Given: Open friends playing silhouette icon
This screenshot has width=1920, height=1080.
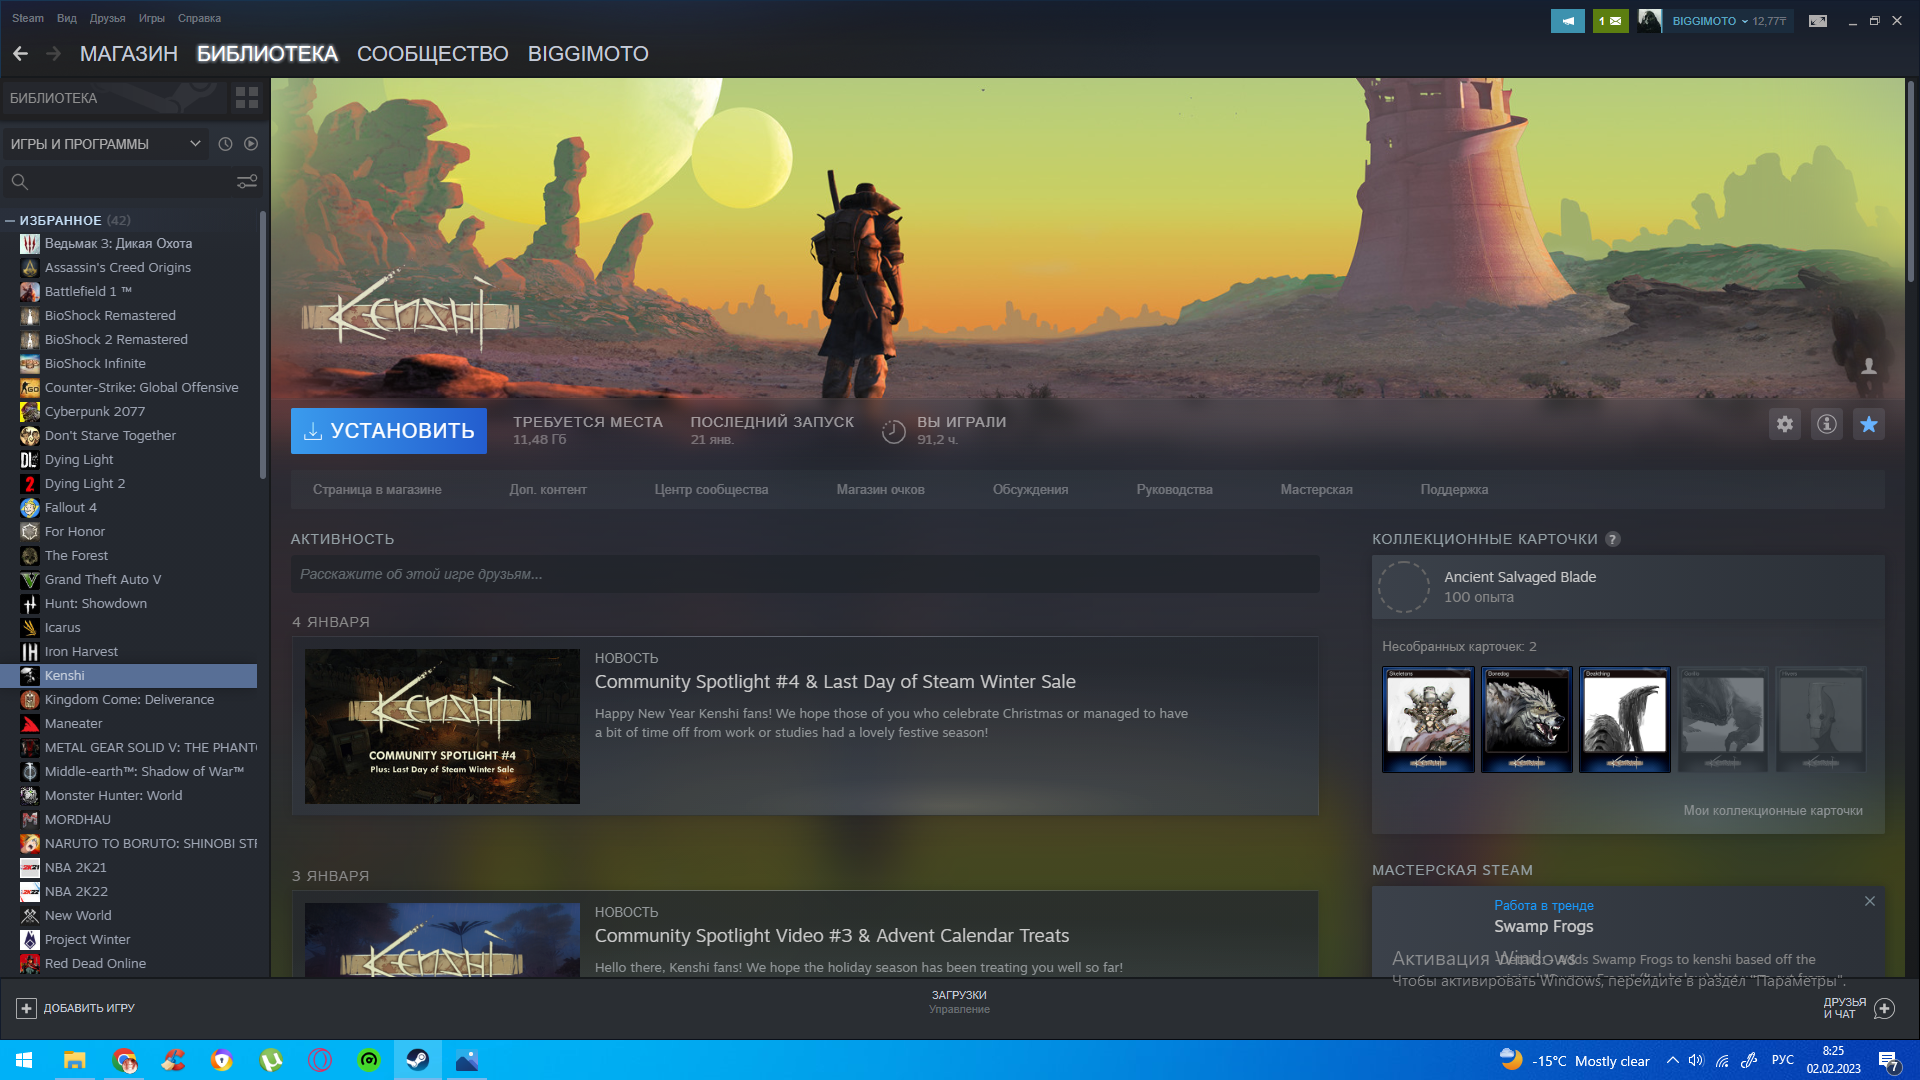Looking at the screenshot, I should (x=1868, y=367).
